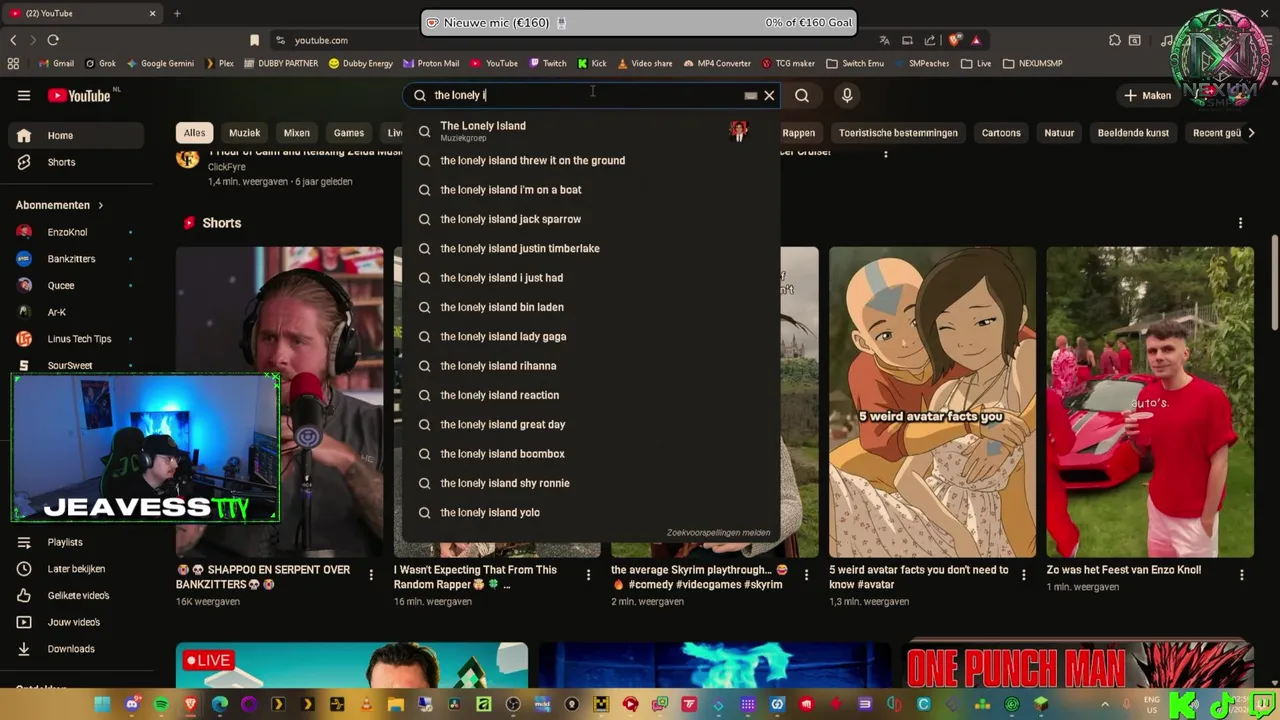Image resolution: width=1280 pixels, height=720 pixels.
Task: Open options for the Random Rapper short
Action: tap(588, 575)
